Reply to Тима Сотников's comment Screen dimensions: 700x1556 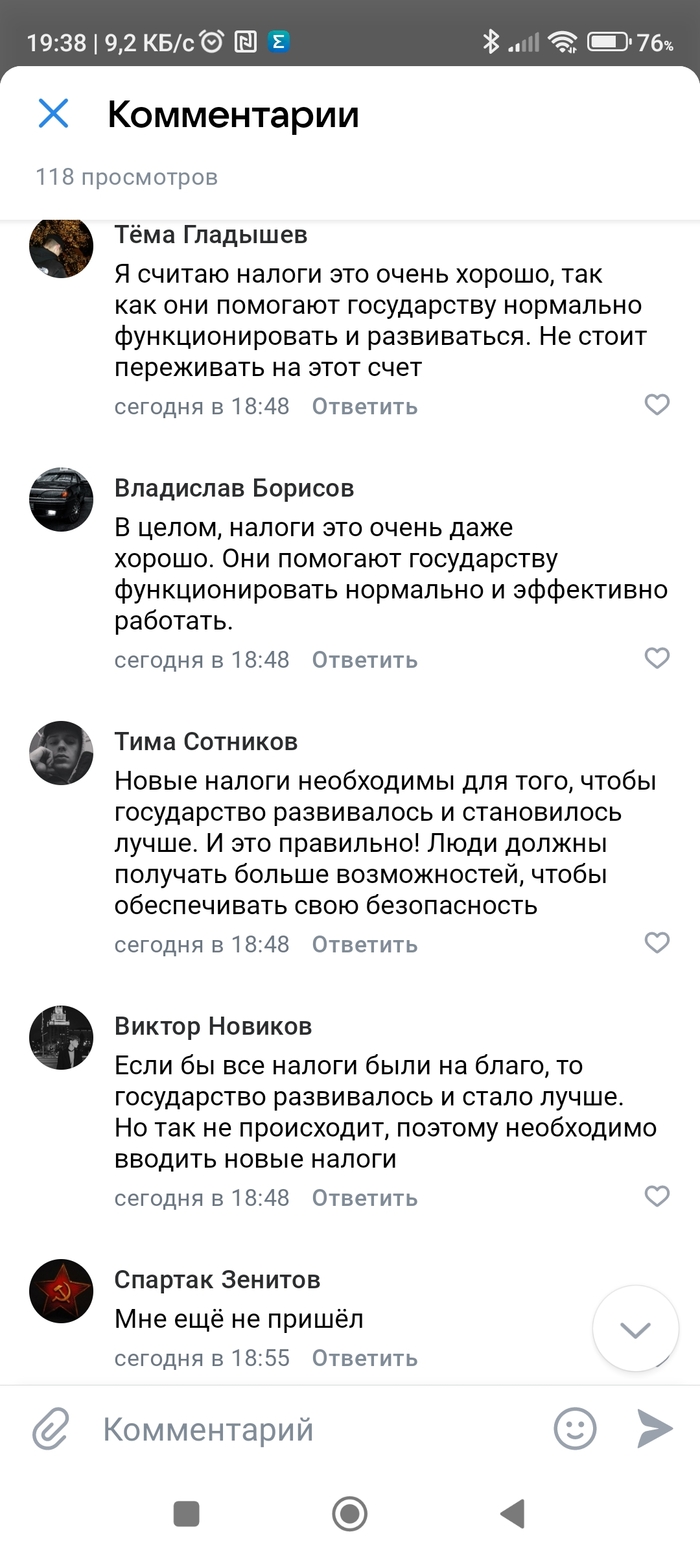364,944
